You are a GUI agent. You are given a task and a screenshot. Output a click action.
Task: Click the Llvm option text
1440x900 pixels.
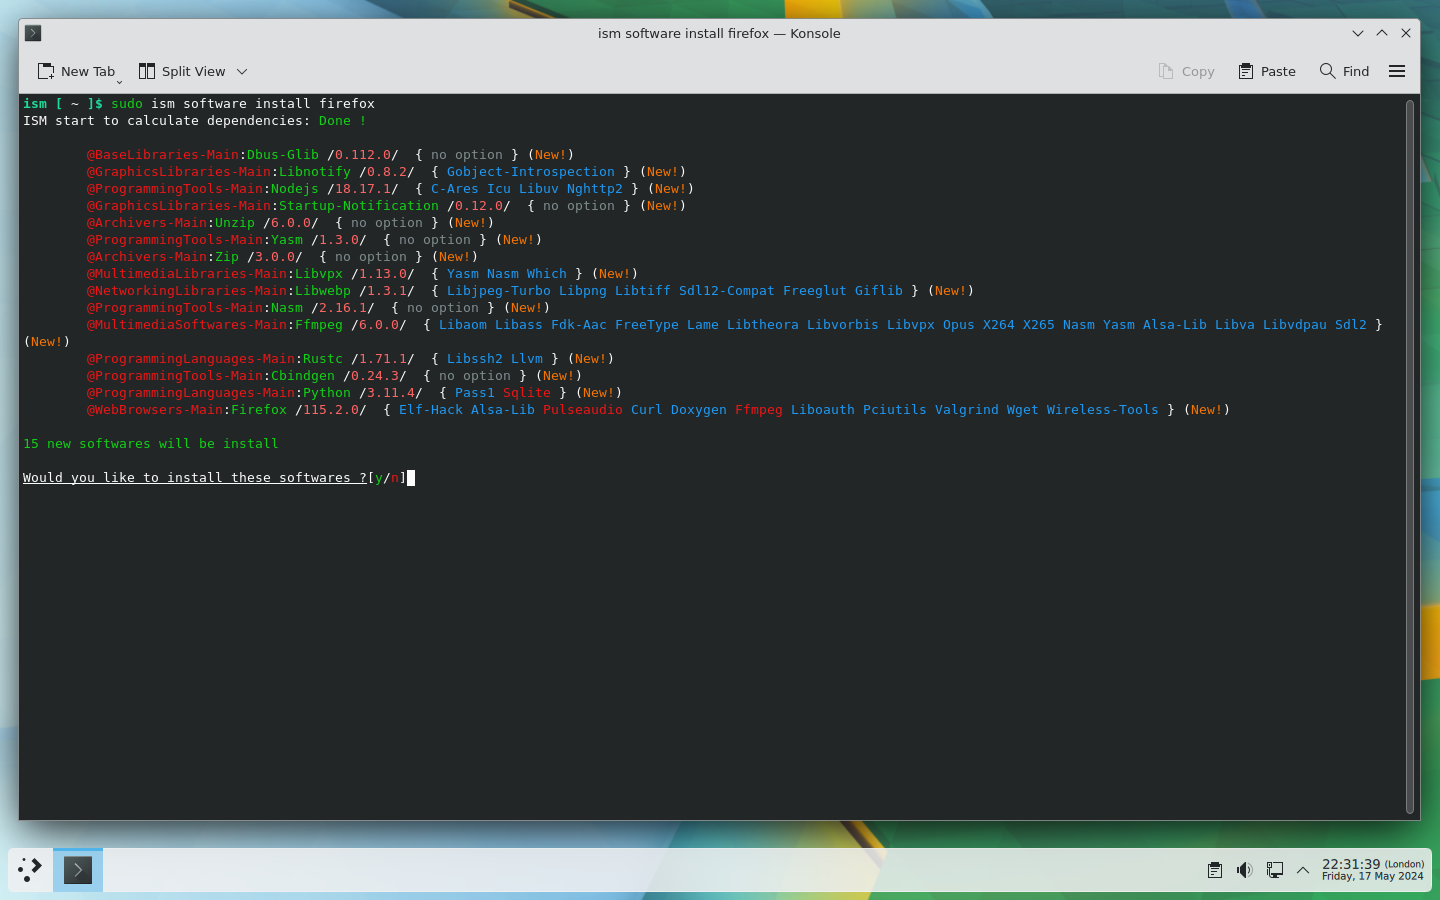(x=527, y=359)
